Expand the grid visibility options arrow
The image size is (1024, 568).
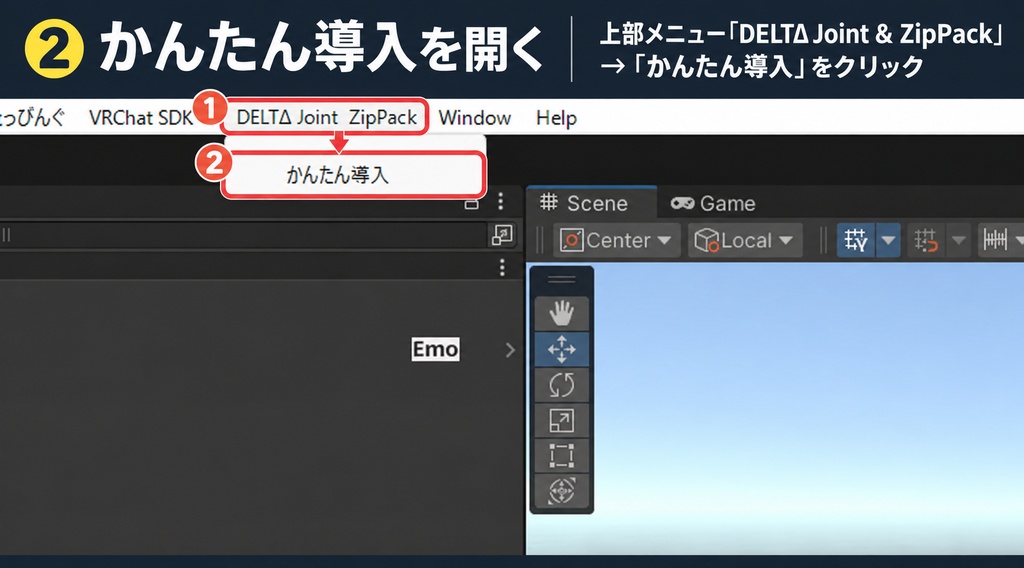[888, 240]
